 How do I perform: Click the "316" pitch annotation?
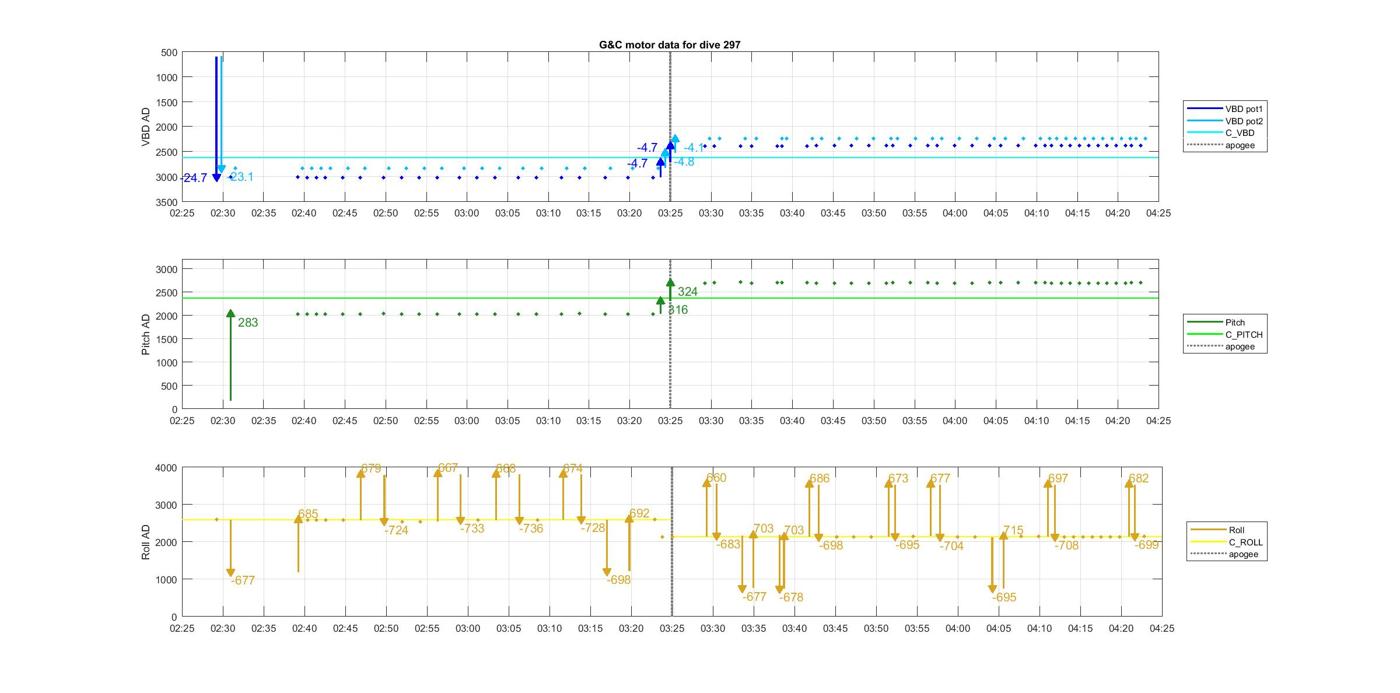(x=678, y=310)
